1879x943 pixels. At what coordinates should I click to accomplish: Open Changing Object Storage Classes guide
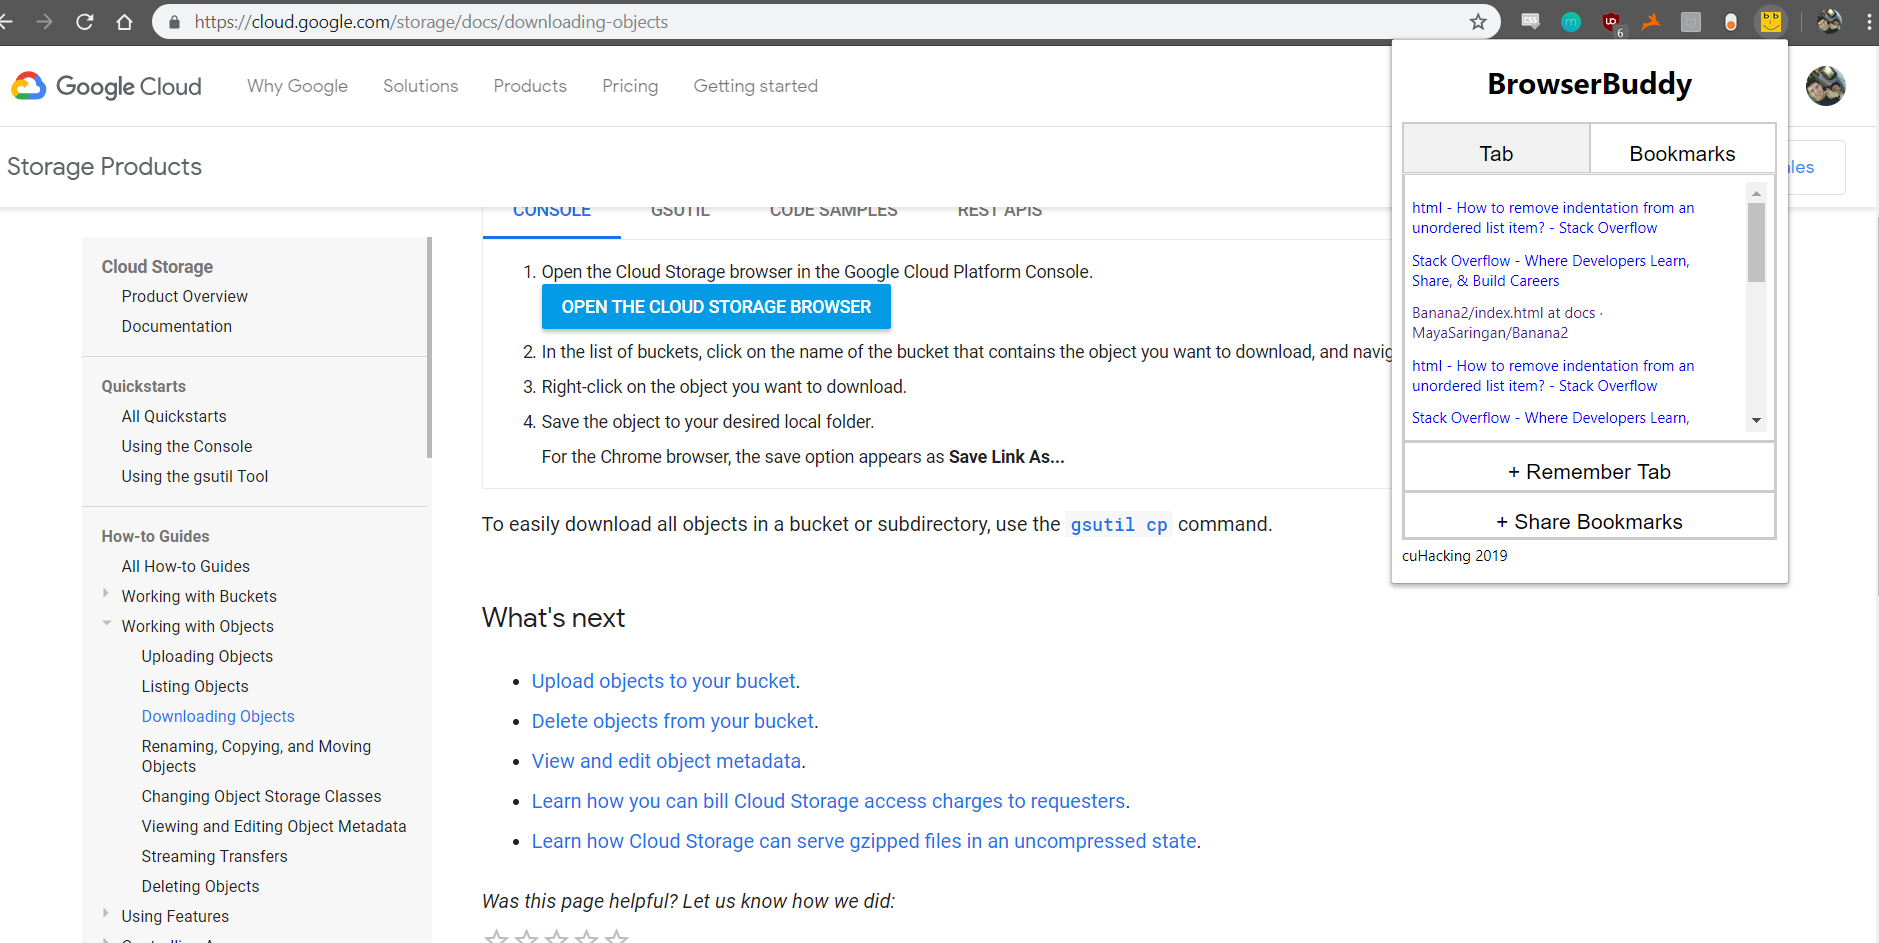click(x=261, y=796)
